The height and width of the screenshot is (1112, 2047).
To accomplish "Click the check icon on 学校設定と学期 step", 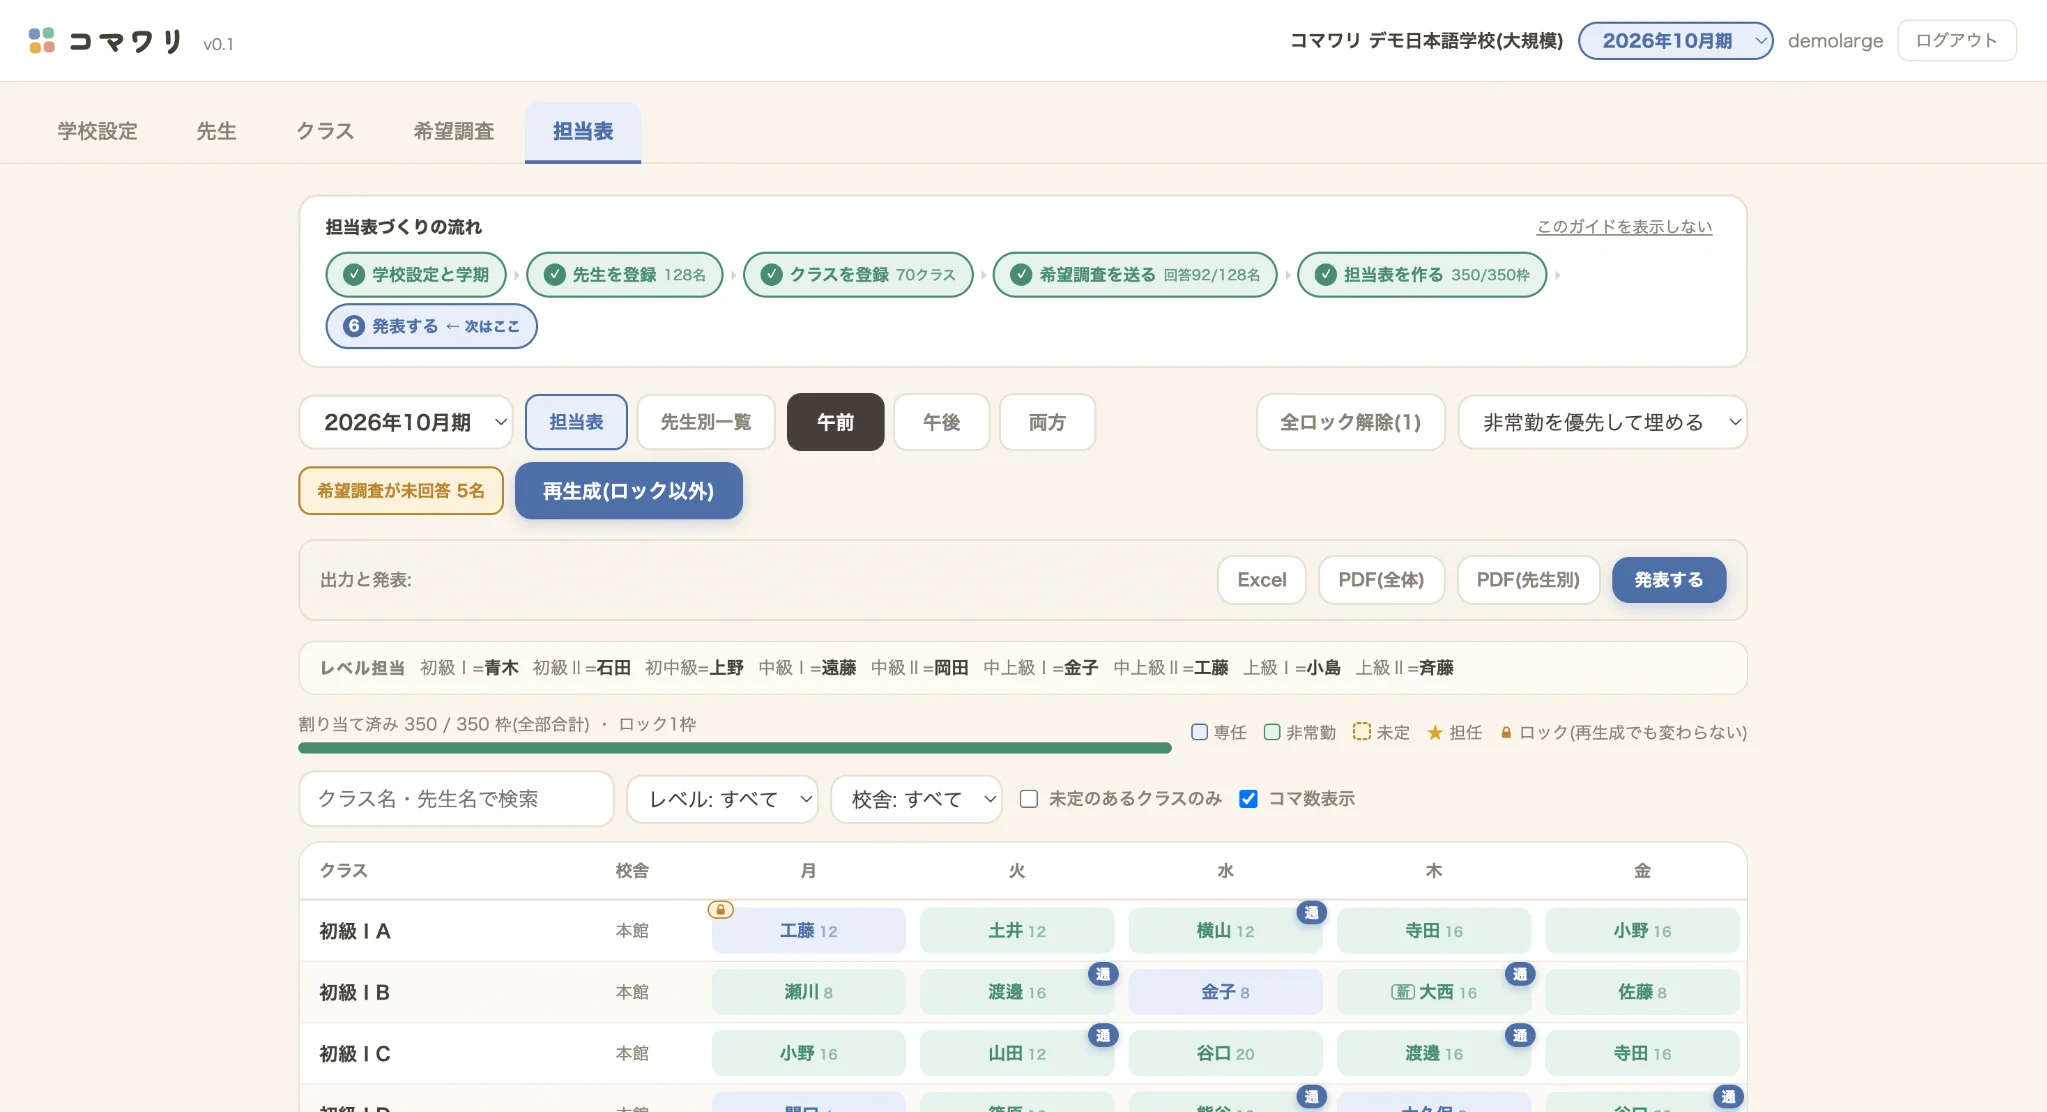I will [353, 274].
